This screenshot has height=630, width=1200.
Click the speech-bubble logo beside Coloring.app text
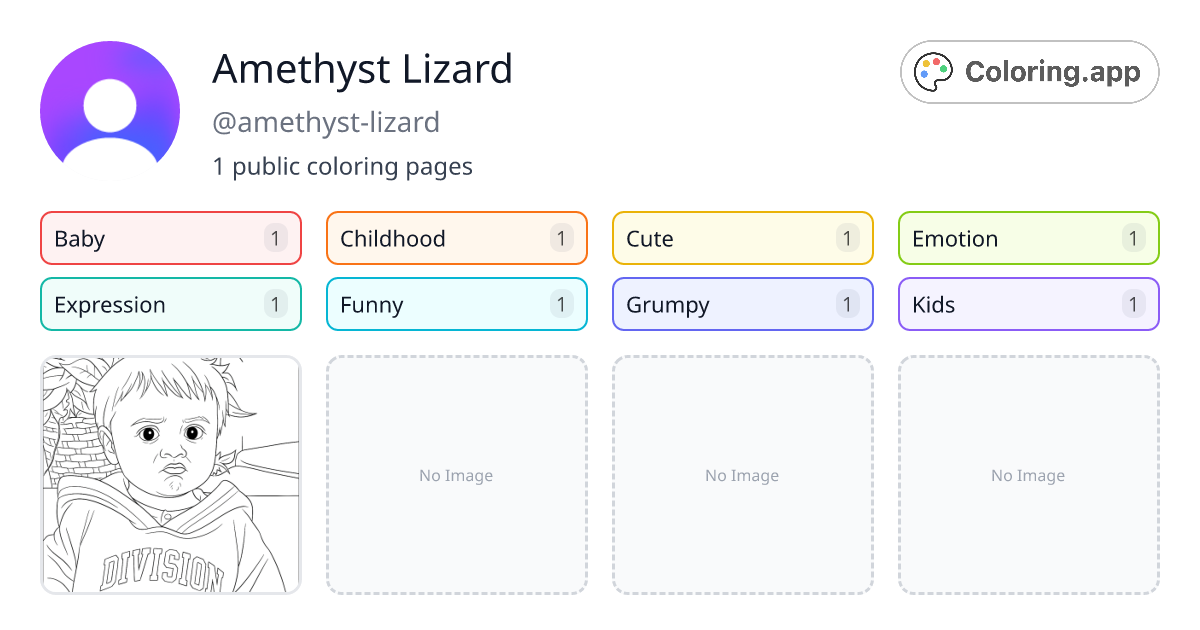[x=933, y=71]
